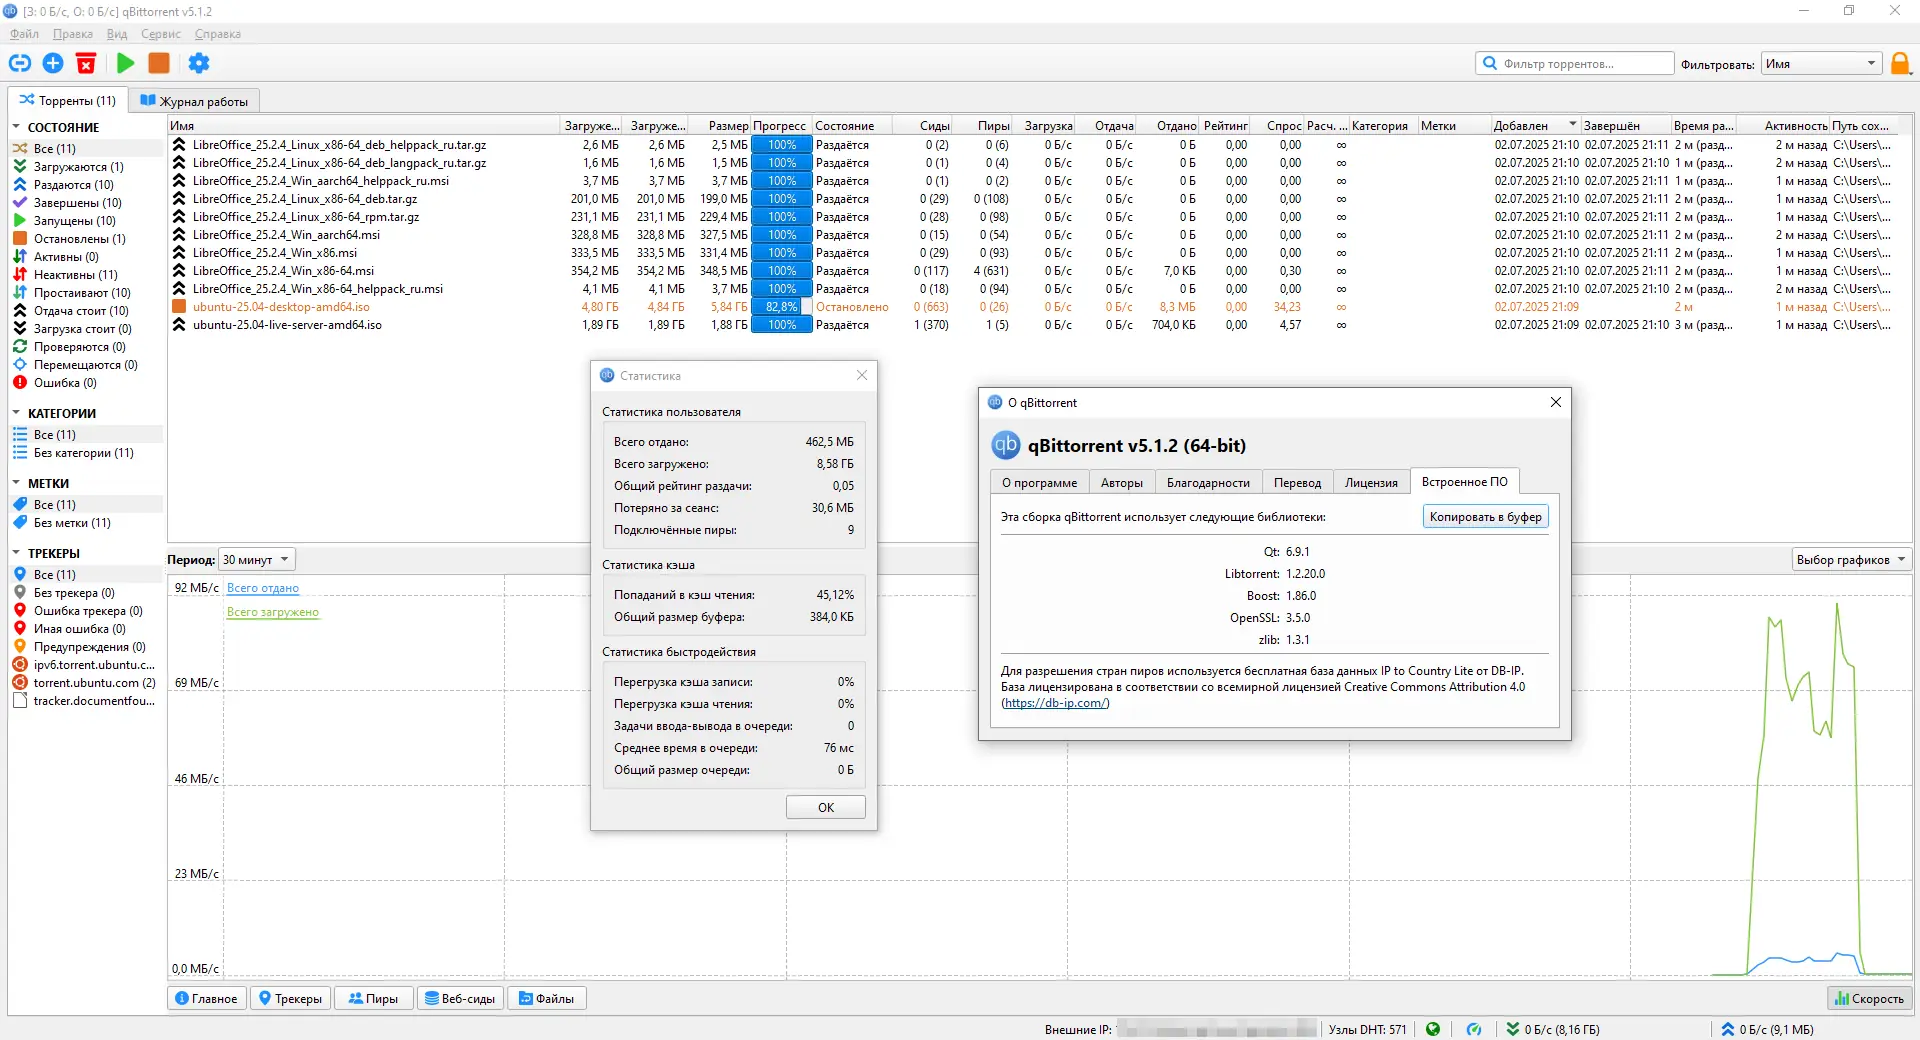The height and width of the screenshot is (1040, 1920).
Task: Sort by the Состояние column header
Action: coord(851,126)
